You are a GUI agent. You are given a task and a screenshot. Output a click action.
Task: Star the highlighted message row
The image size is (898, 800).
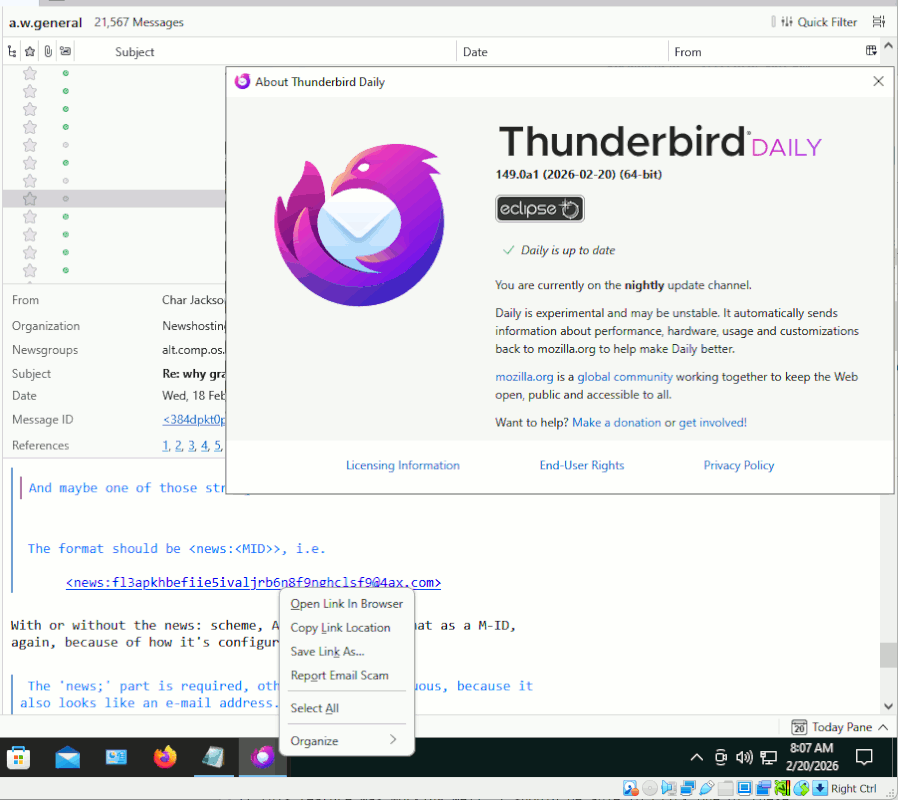[30, 199]
